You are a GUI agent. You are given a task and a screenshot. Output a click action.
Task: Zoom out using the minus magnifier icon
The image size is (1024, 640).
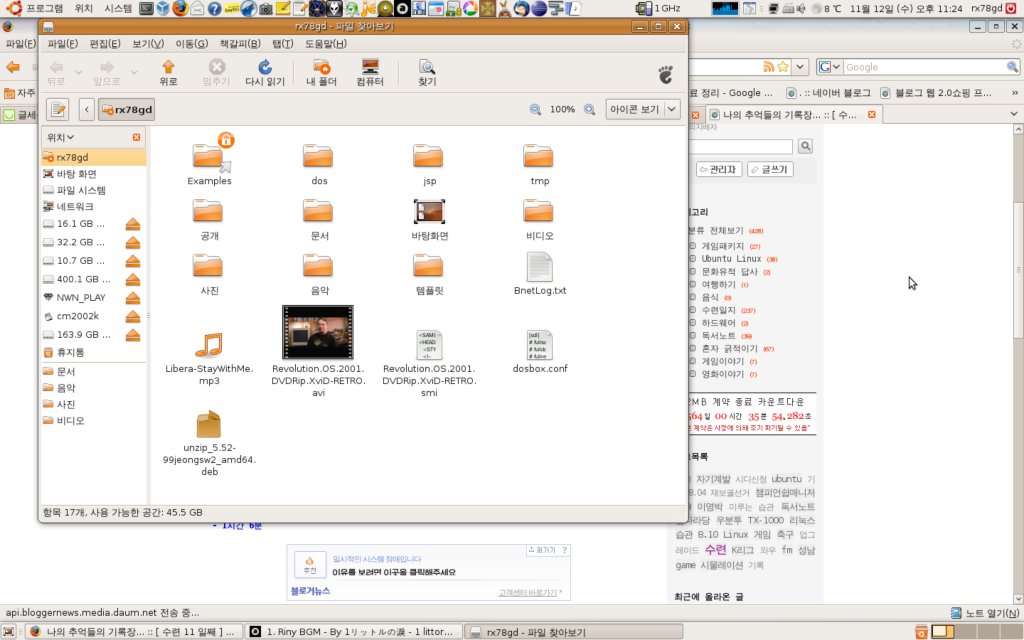(x=535, y=110)
